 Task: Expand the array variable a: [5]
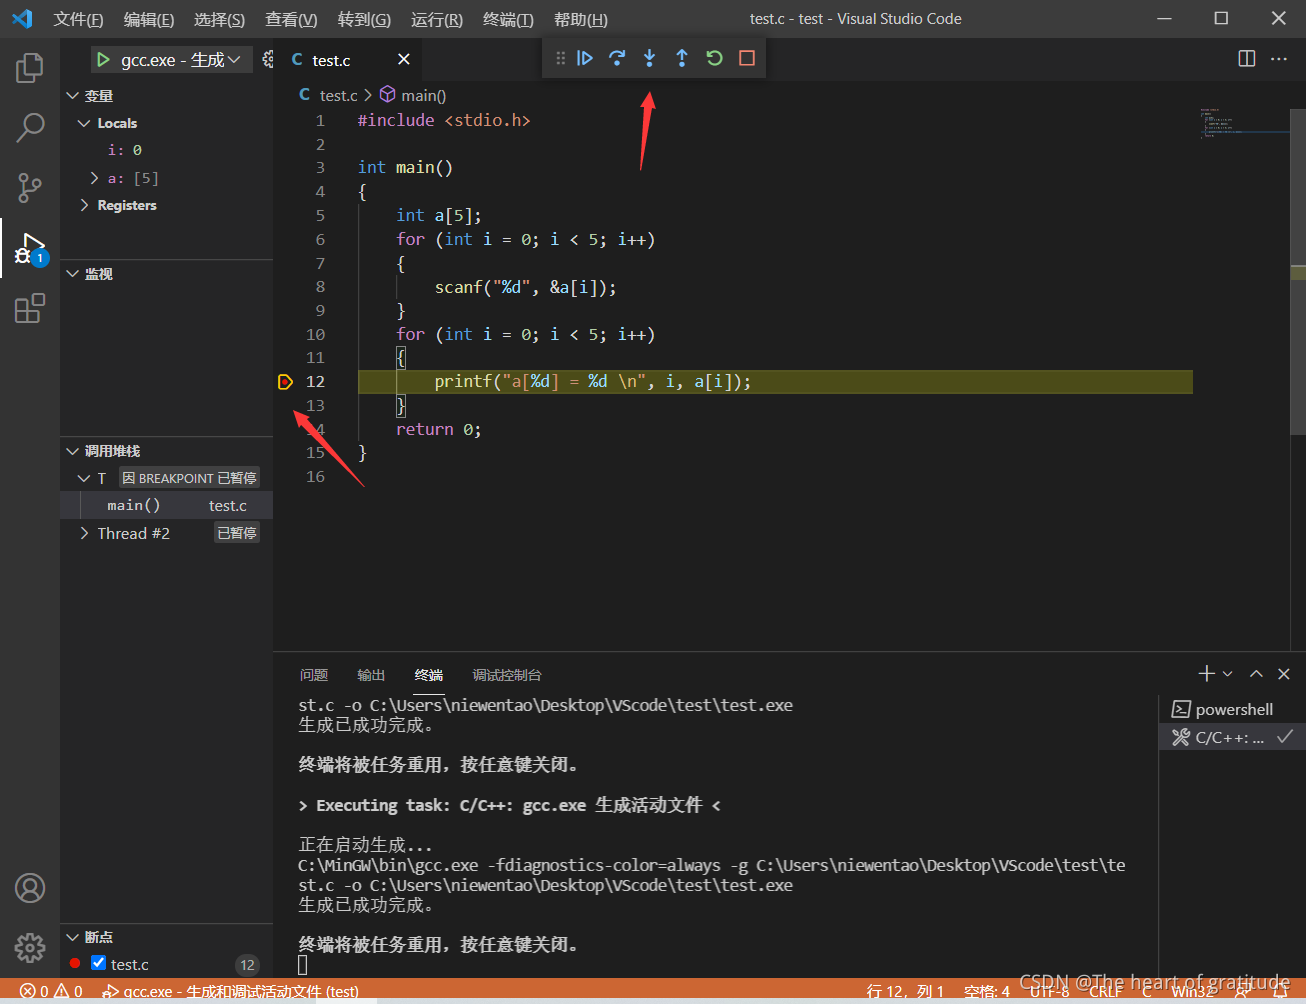click(x=95, y=178)
